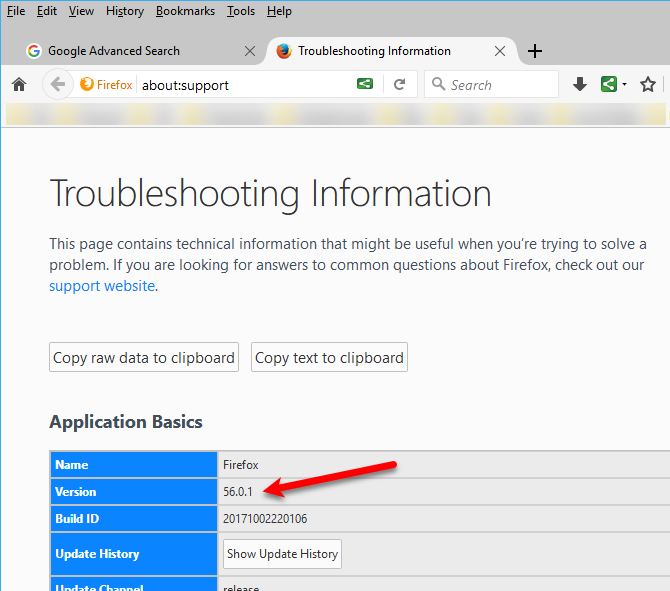The width and height of the screenshot is (670, 591).
Task: Click Copy raw data to clipboard
Action: coord(144,358)
